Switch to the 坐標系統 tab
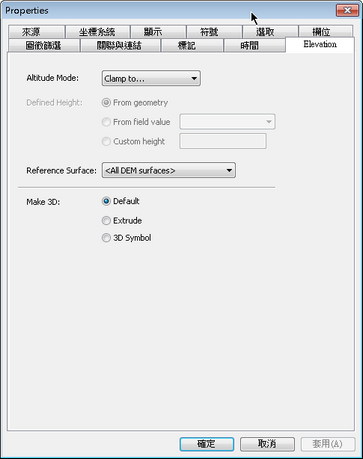The image size is (363, 459). pos(97,32)
